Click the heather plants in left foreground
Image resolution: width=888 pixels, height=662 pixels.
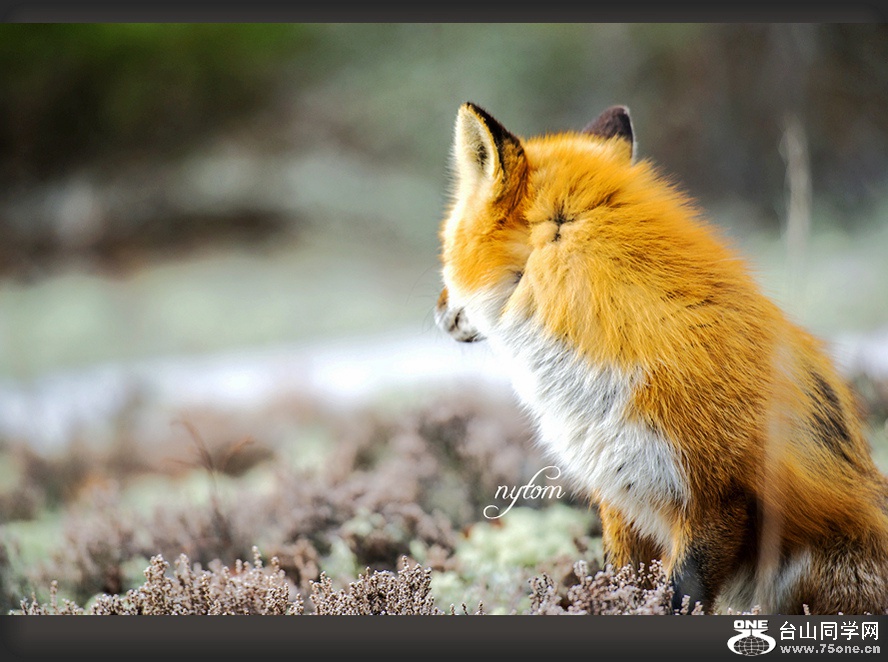(x=227, y=586)
